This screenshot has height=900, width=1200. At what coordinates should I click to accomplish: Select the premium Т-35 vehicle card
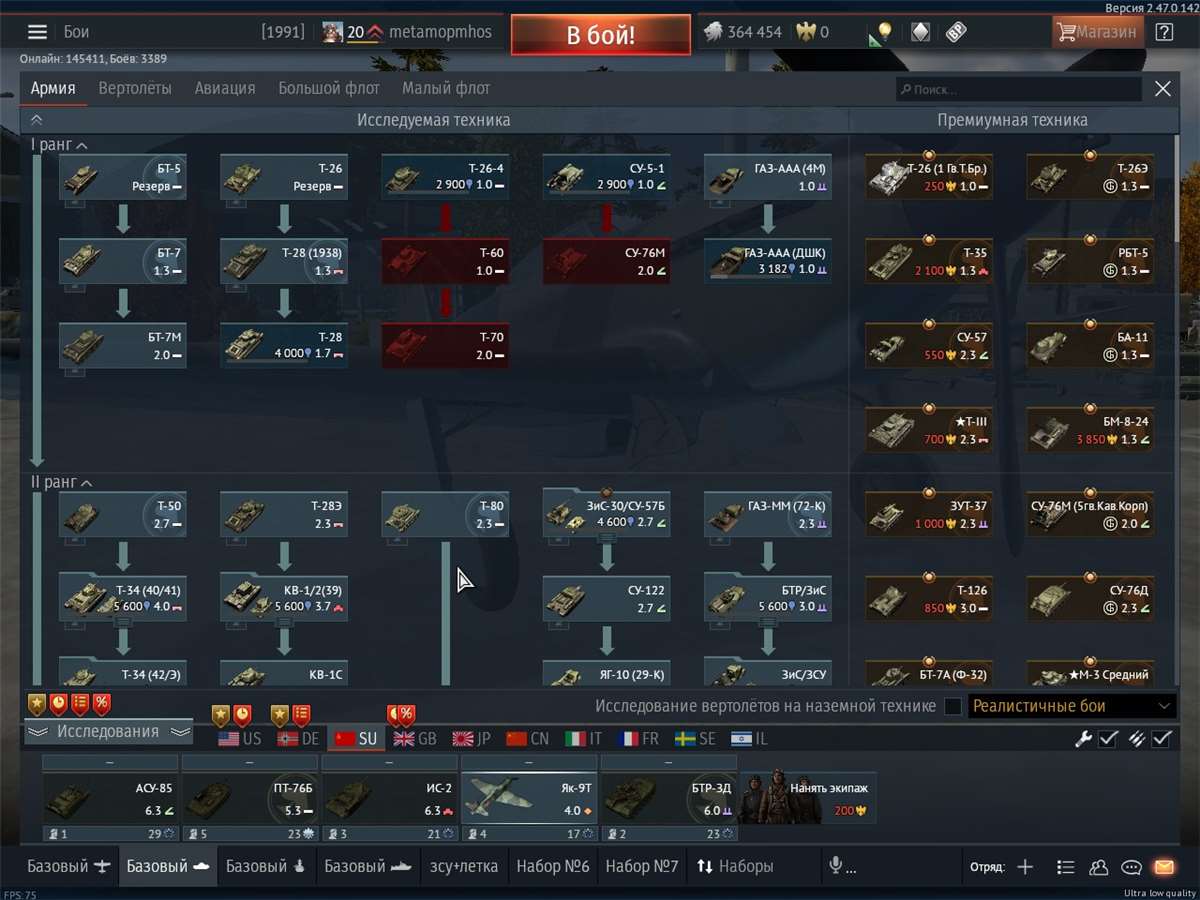pos(929,261)
